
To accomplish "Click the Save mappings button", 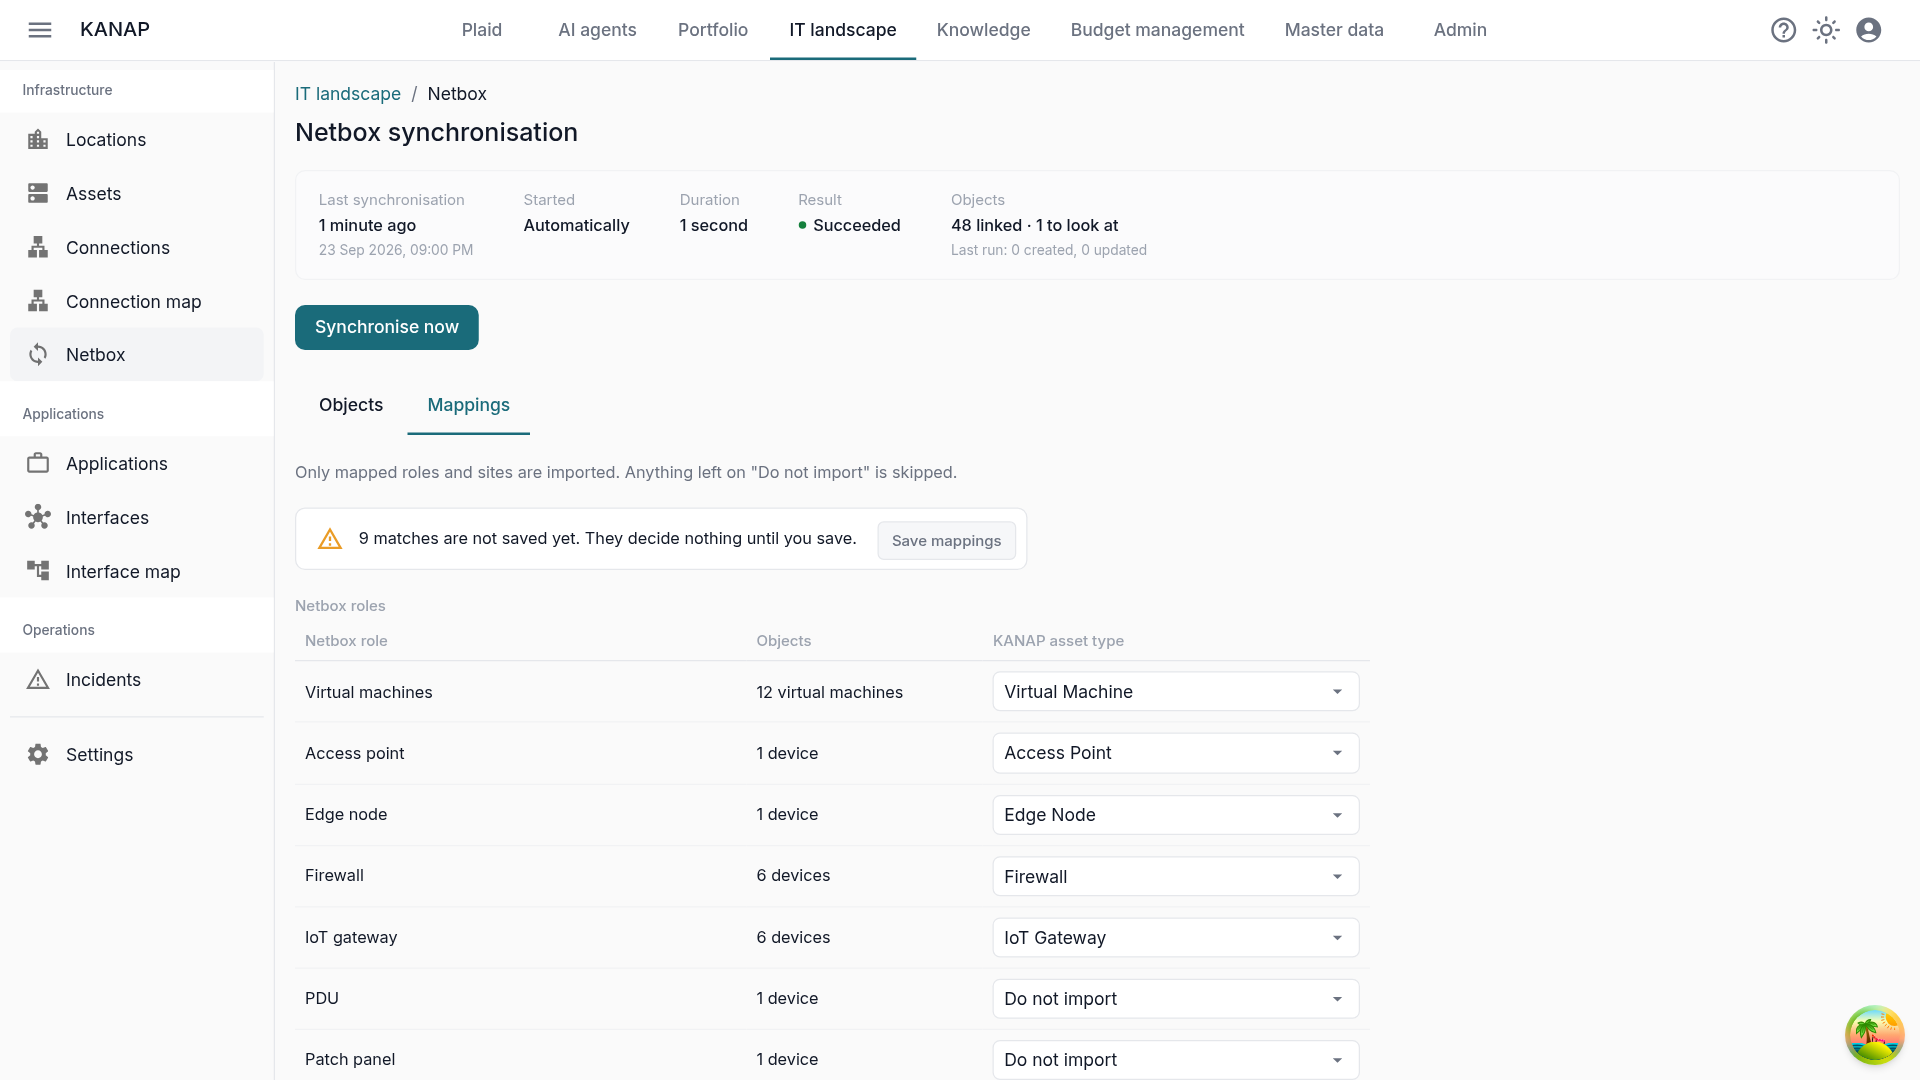I will click(x=946, y=541).
